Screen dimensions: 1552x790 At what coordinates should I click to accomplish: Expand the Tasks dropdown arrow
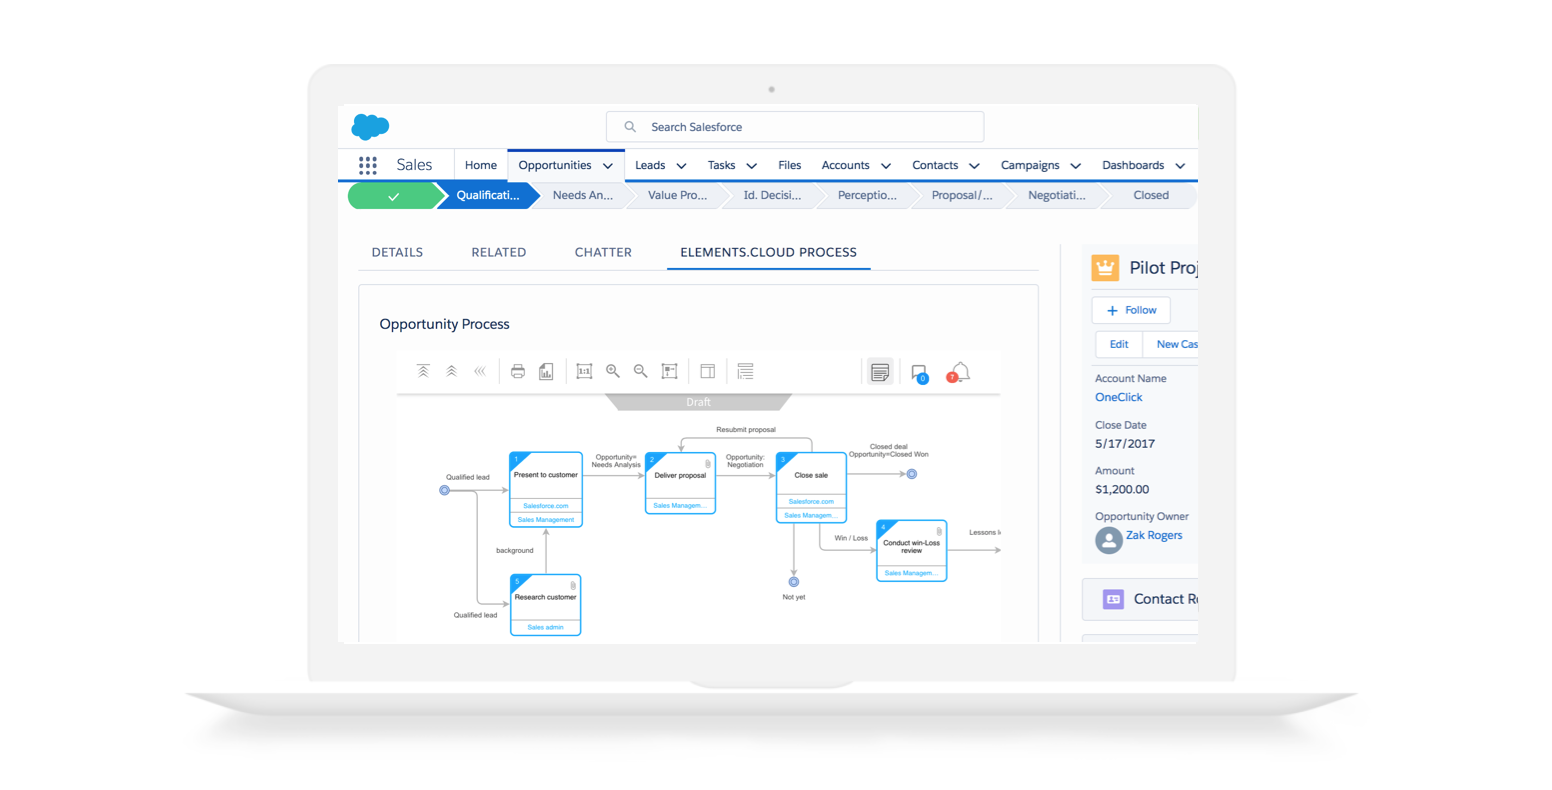click(x=752, y=166)
